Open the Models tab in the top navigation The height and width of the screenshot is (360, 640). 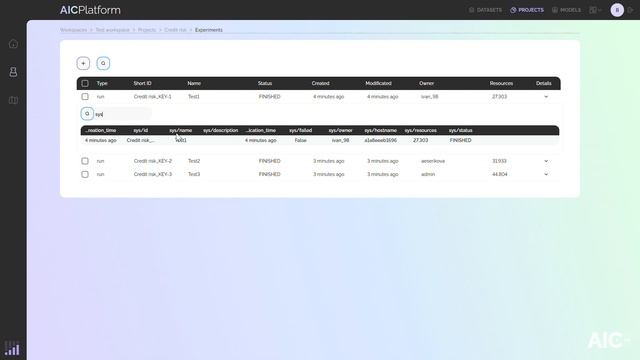[x=566, y=10]
